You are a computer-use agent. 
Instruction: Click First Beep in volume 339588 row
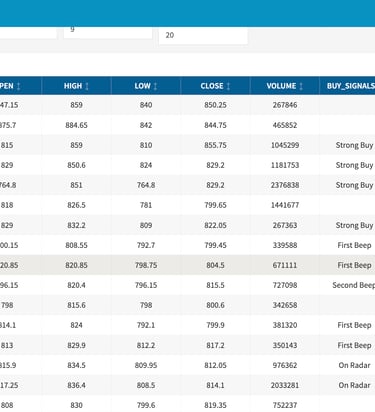tap(354, 245)
